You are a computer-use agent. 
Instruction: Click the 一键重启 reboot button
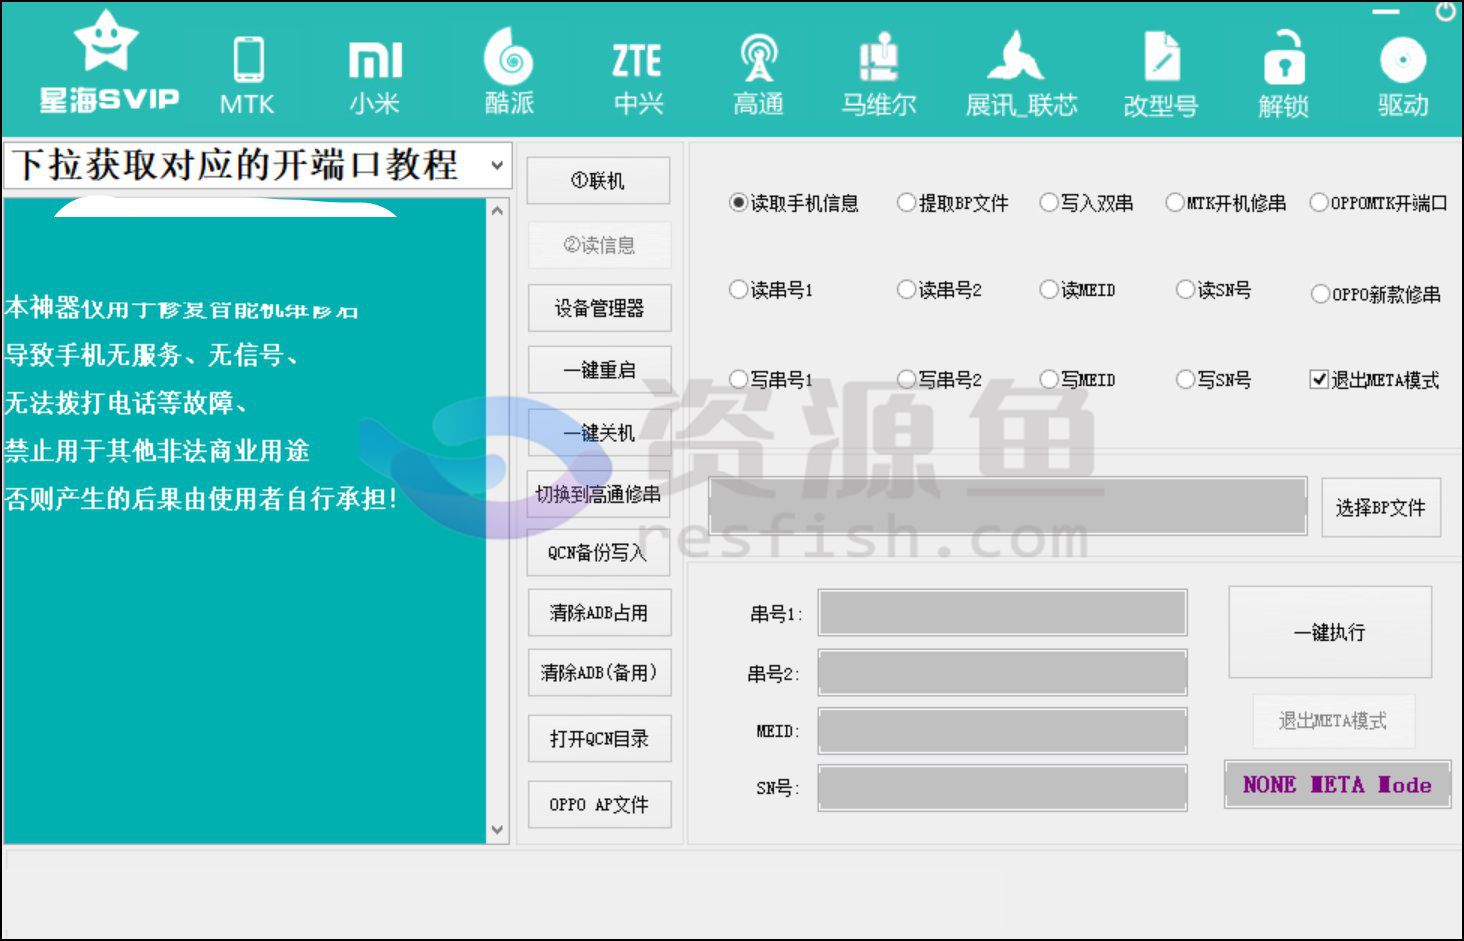599,370
